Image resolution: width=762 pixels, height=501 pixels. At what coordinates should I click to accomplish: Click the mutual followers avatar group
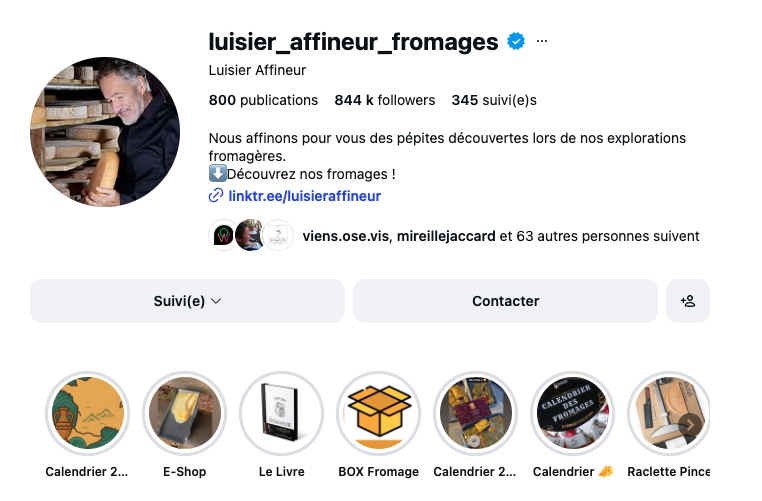pos(250,236)
